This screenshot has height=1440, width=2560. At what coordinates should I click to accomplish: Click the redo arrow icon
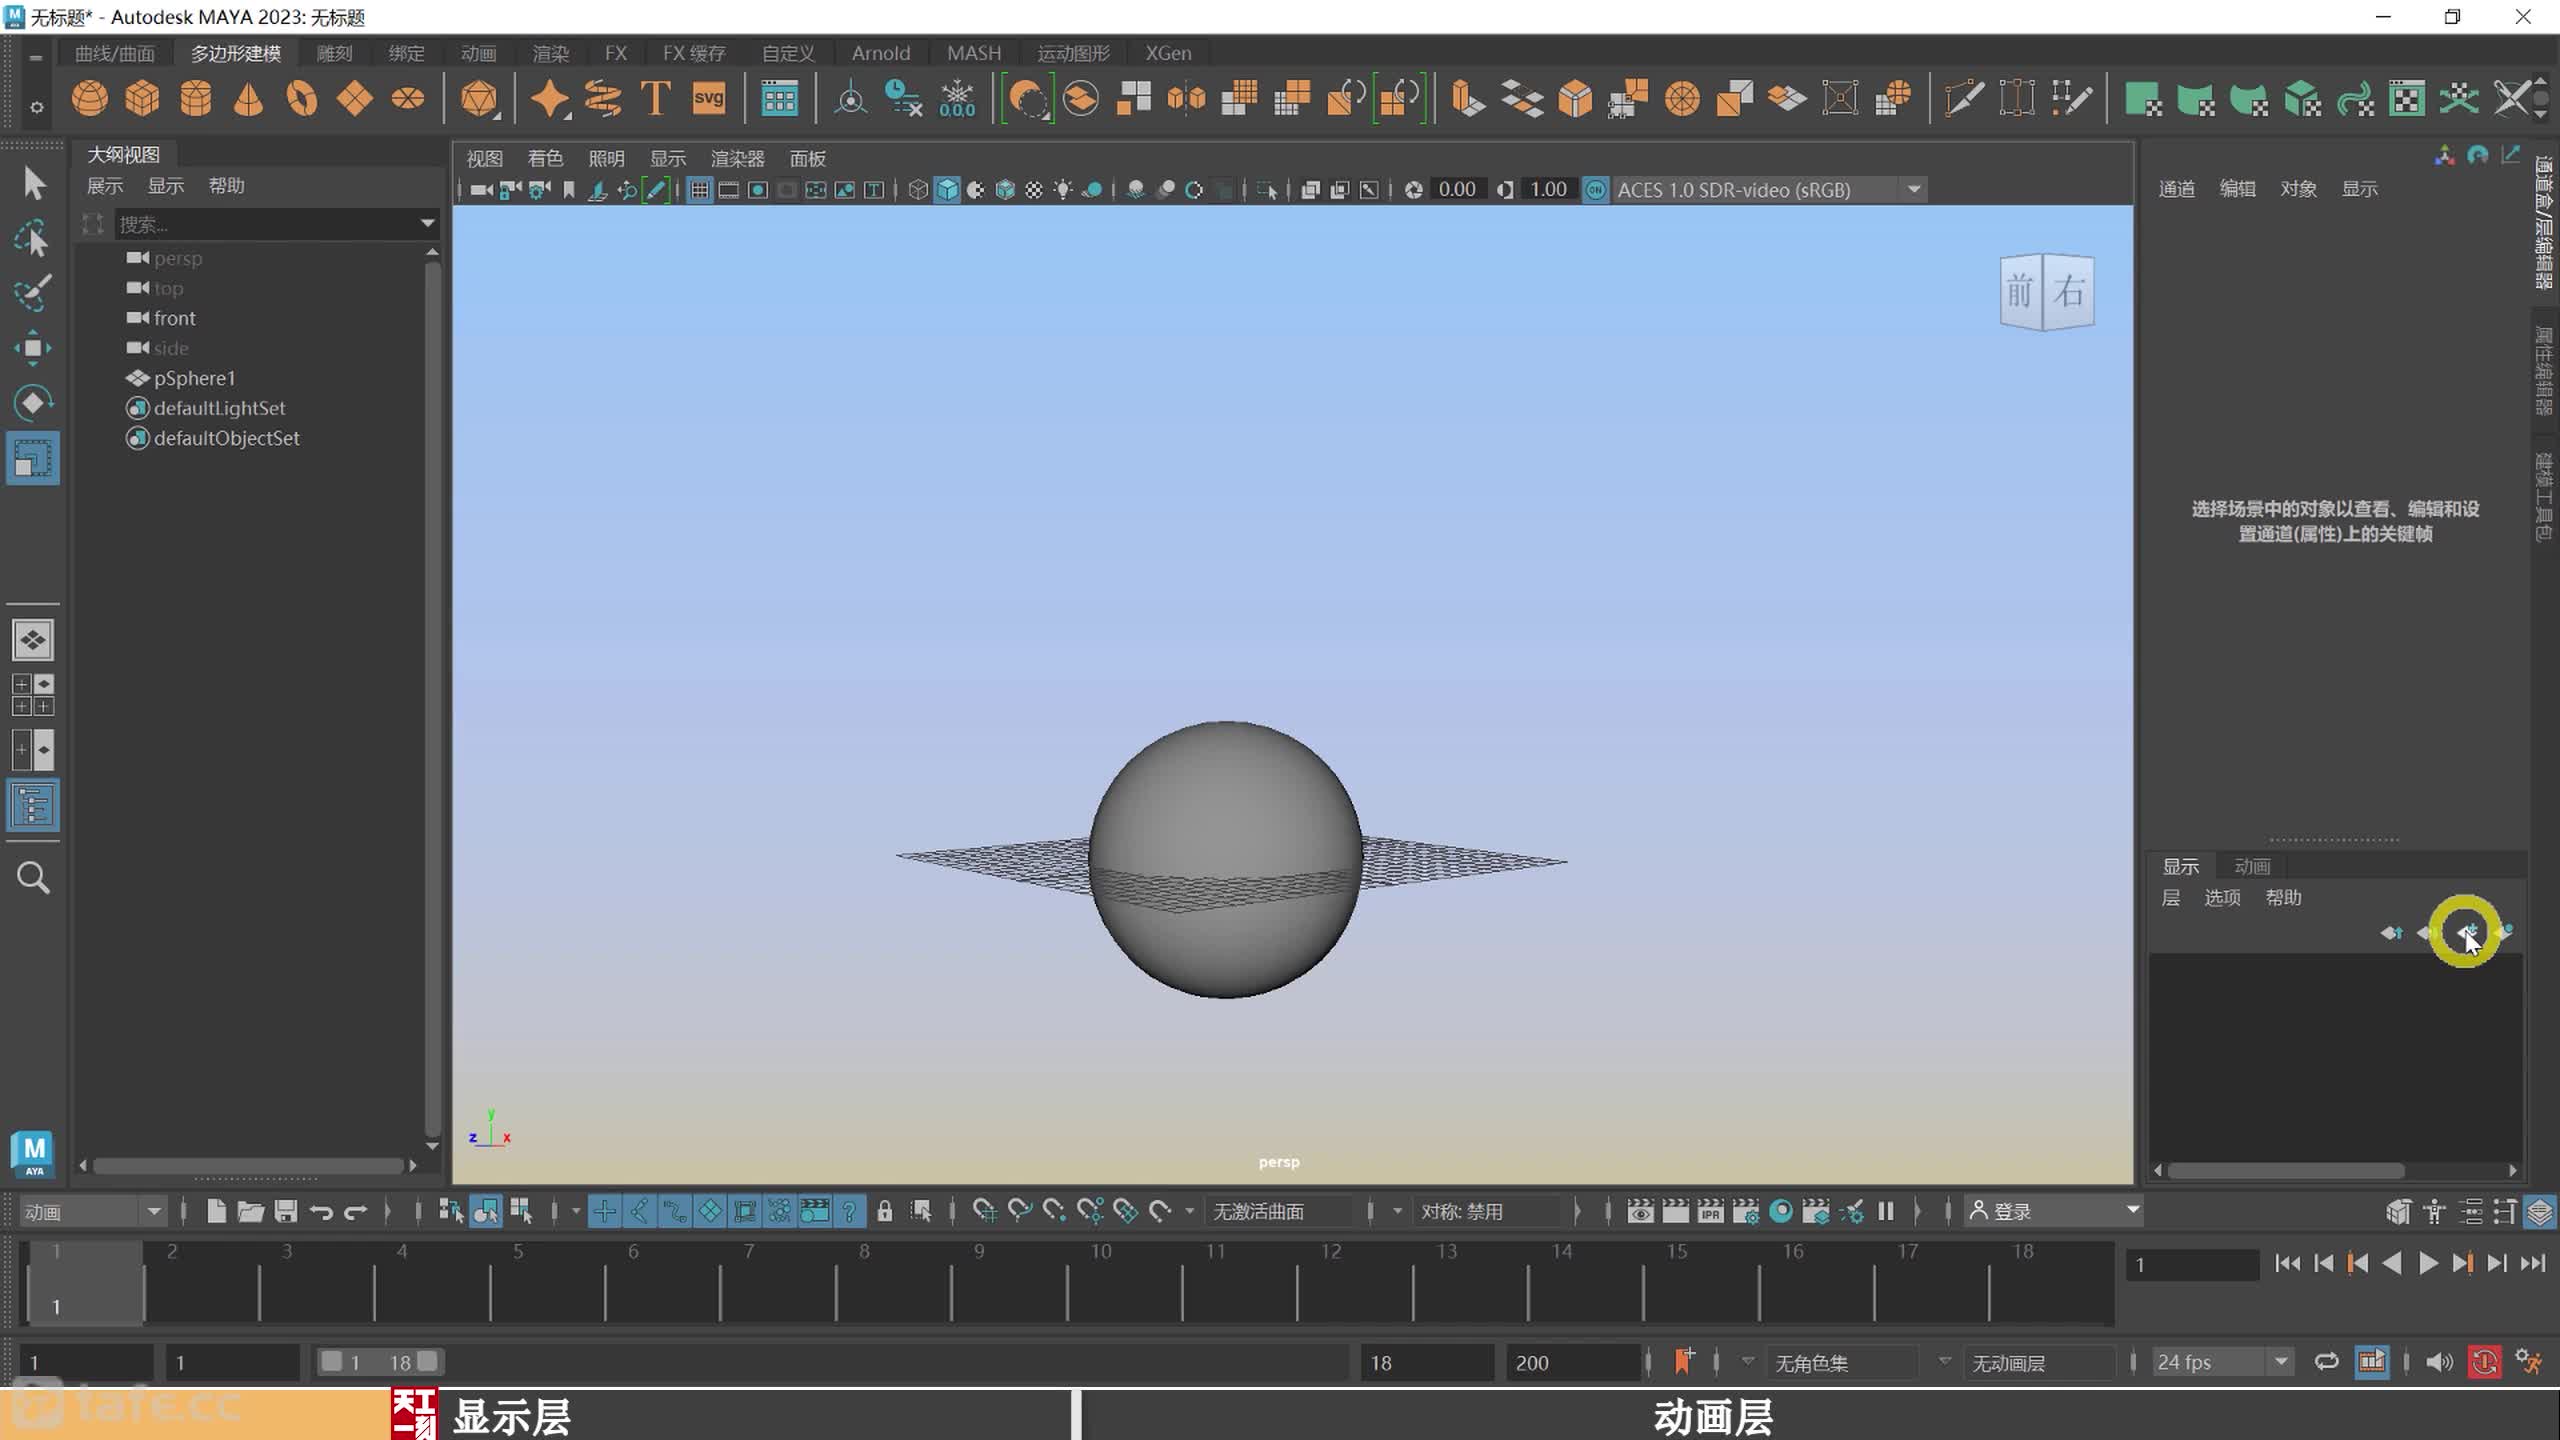point(356,1212)
